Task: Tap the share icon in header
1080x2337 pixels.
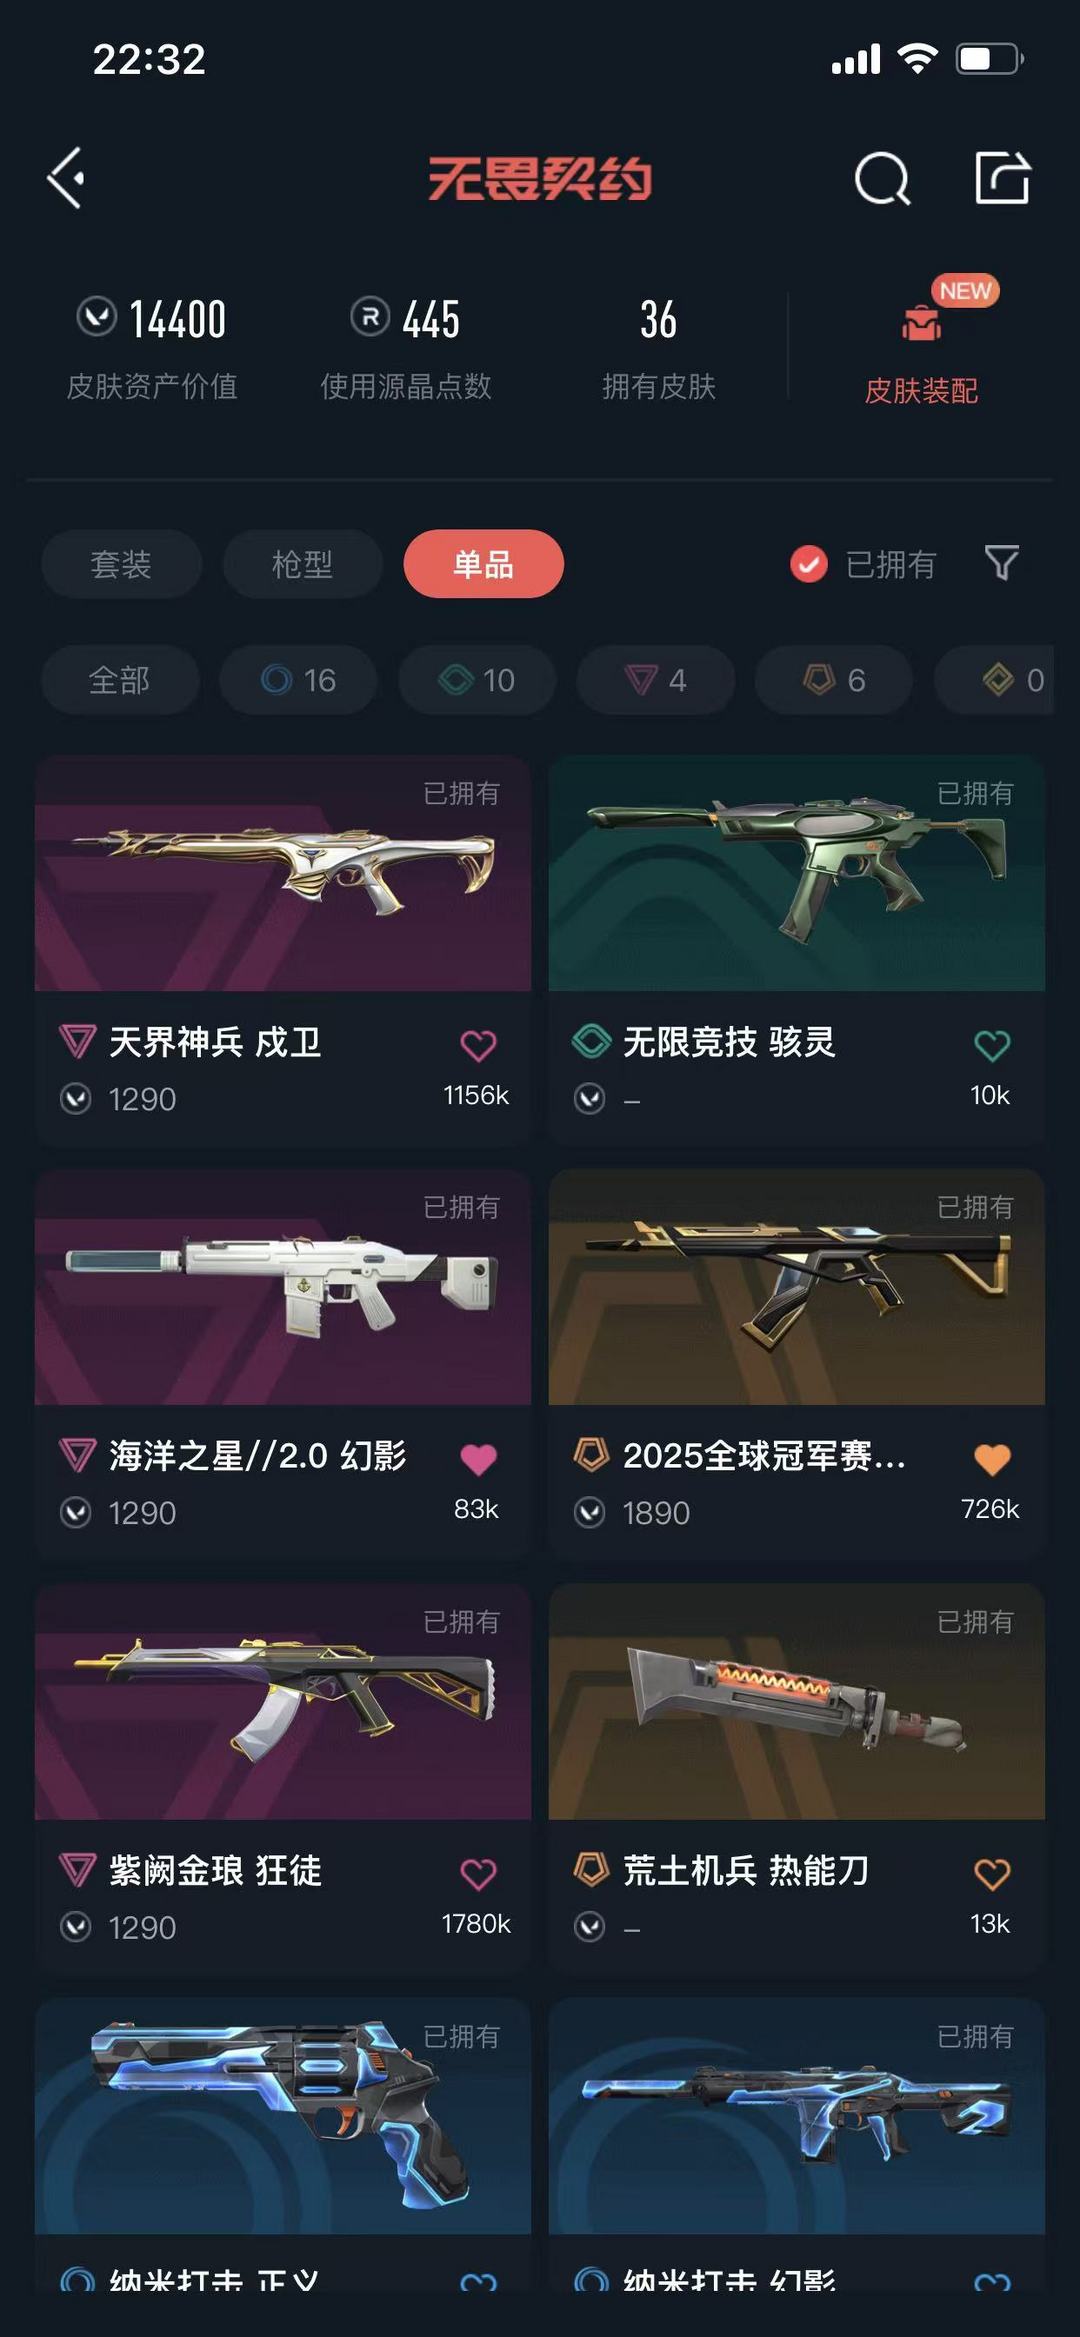Action: tap(1002, 178)
